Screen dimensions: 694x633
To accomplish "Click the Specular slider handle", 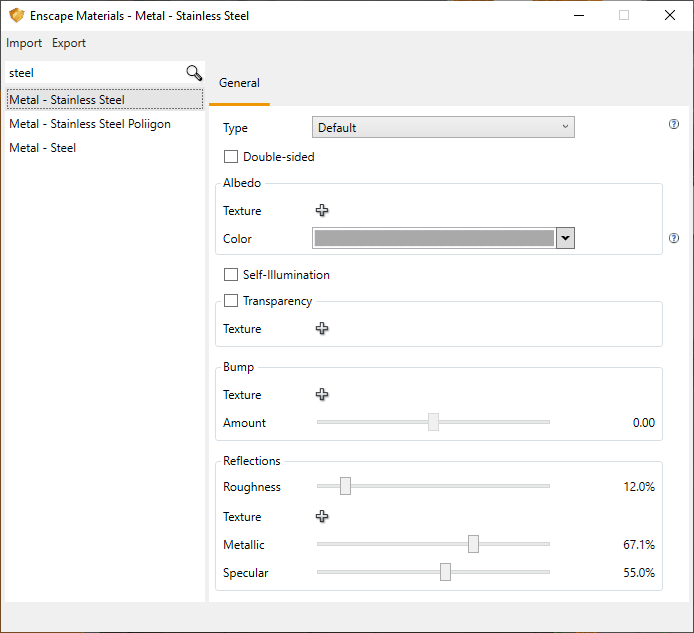I will [445, 571].
